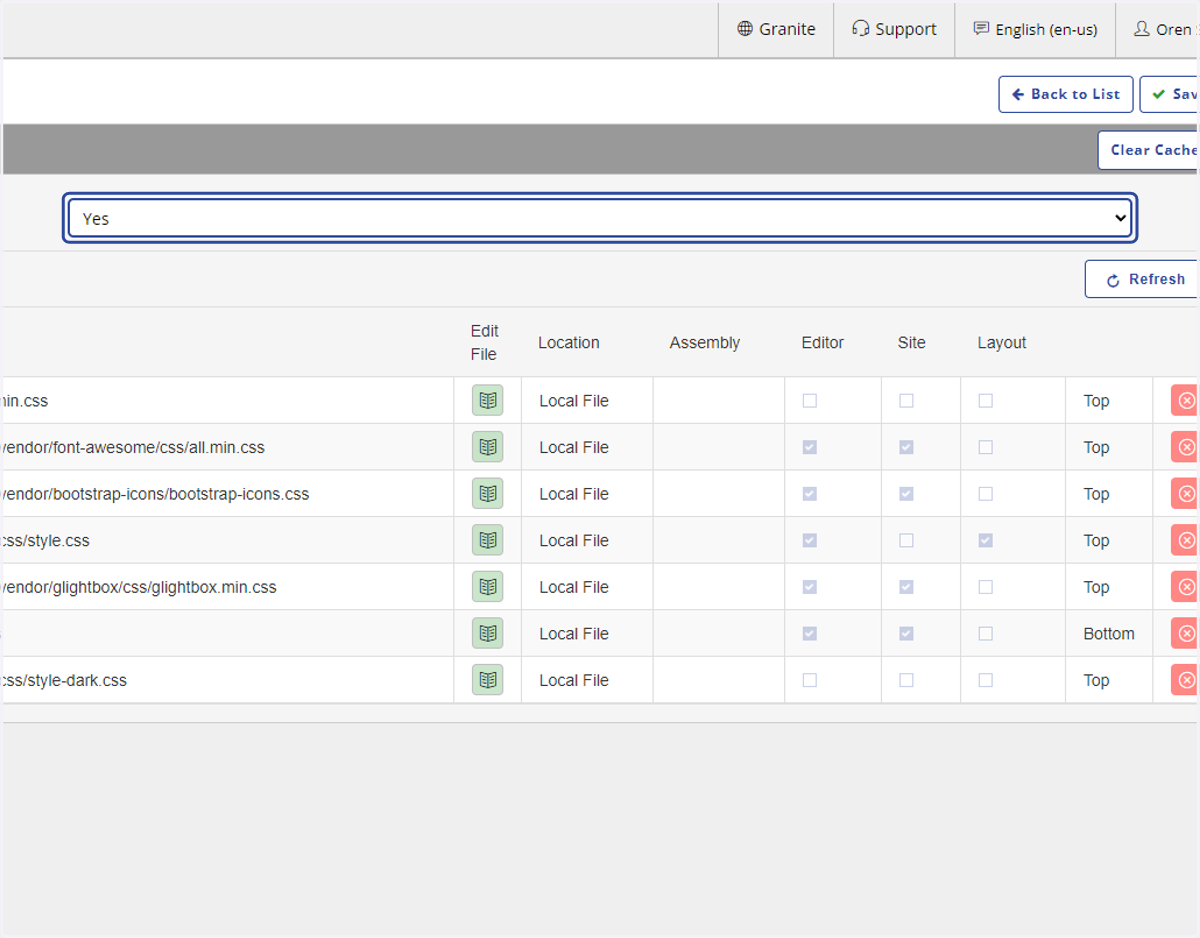Click the Location column header
1200x938 pixels.
tap(569, 342)
